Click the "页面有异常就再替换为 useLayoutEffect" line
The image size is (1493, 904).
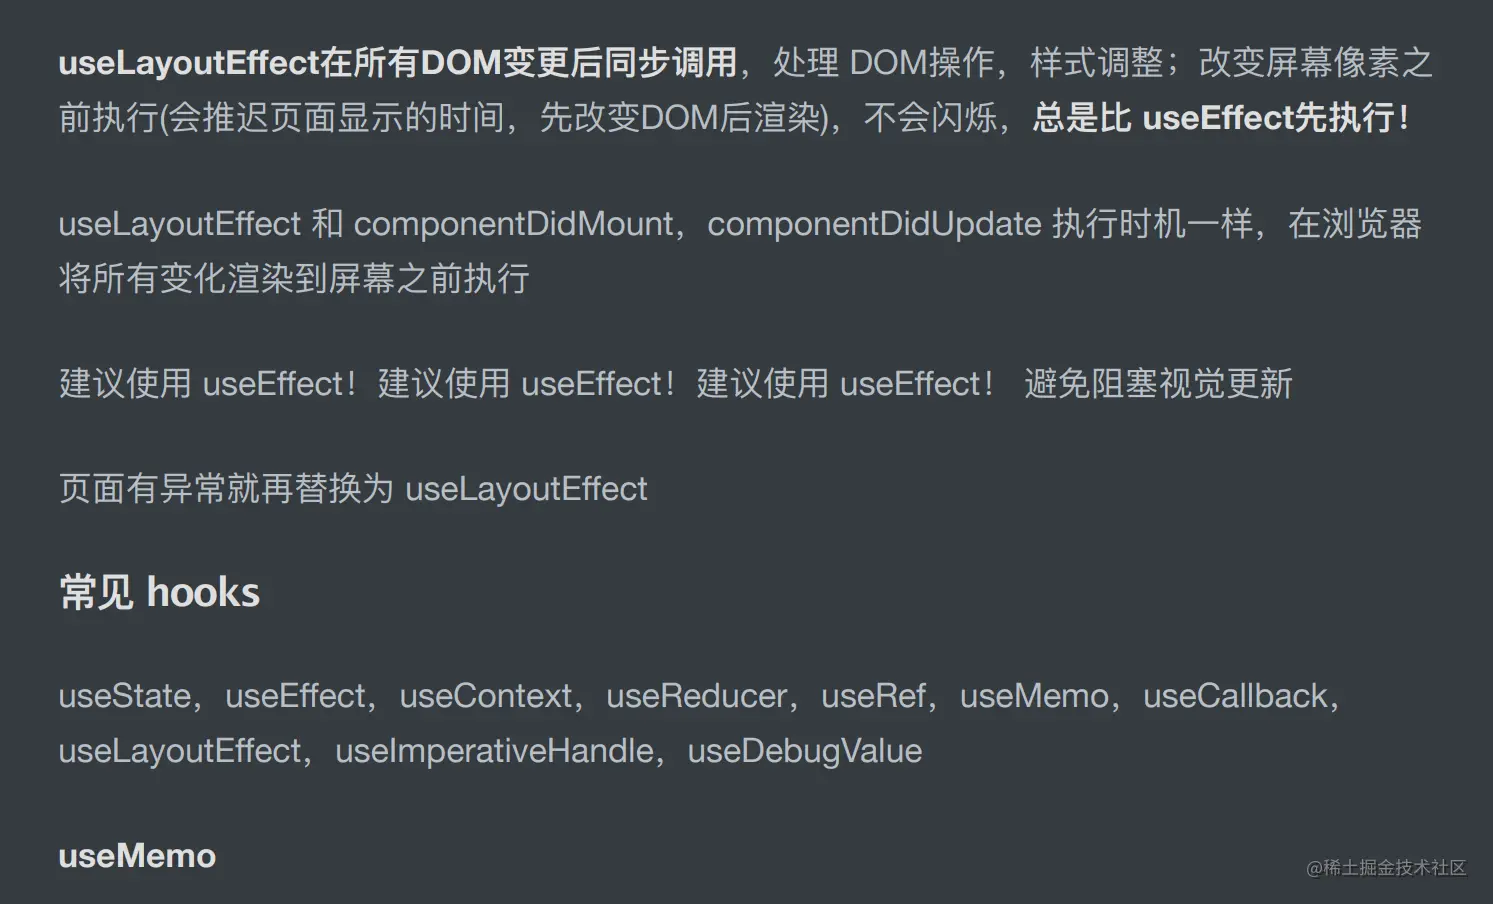pyautogui.click(x=353, y=489)
